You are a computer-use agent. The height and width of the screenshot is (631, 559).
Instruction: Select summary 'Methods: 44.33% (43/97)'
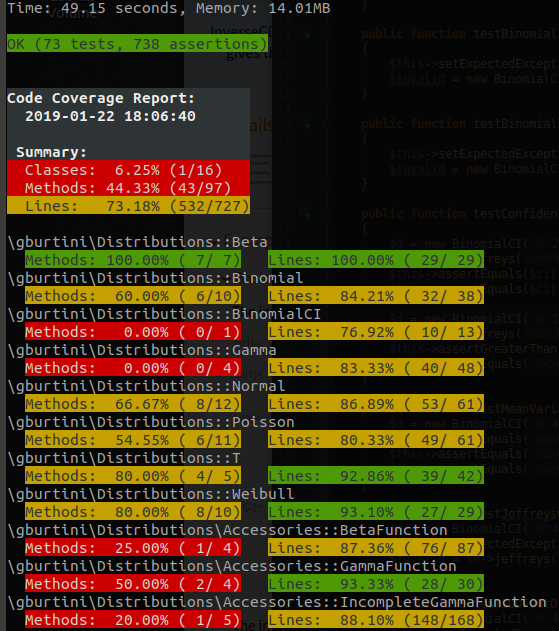click(128, 188)
